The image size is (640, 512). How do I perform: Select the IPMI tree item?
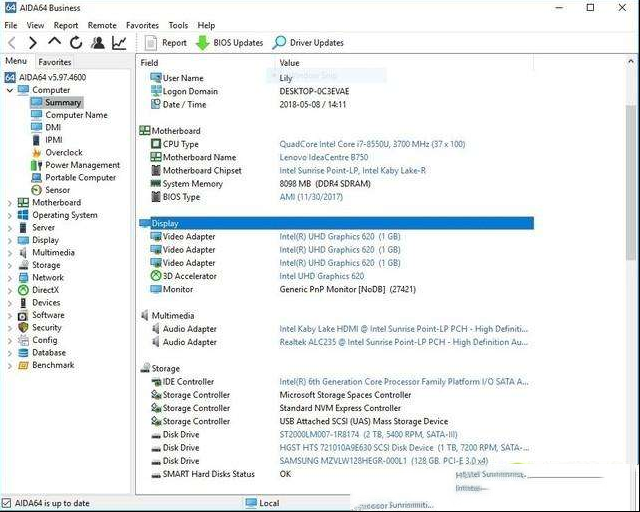point(54,140)
